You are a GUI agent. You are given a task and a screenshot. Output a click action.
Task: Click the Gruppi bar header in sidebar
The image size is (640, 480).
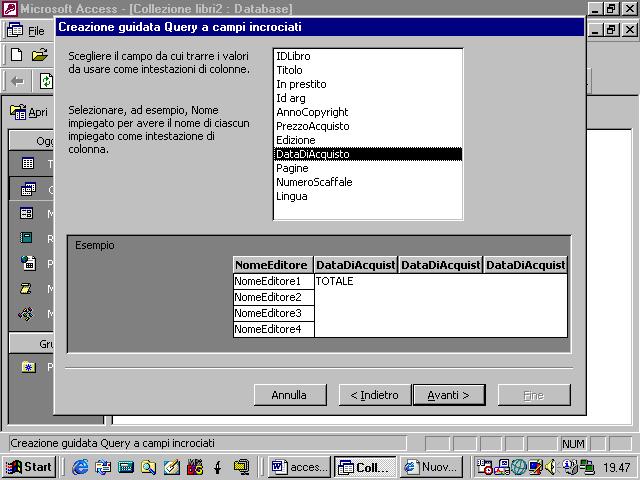point(31,344)
